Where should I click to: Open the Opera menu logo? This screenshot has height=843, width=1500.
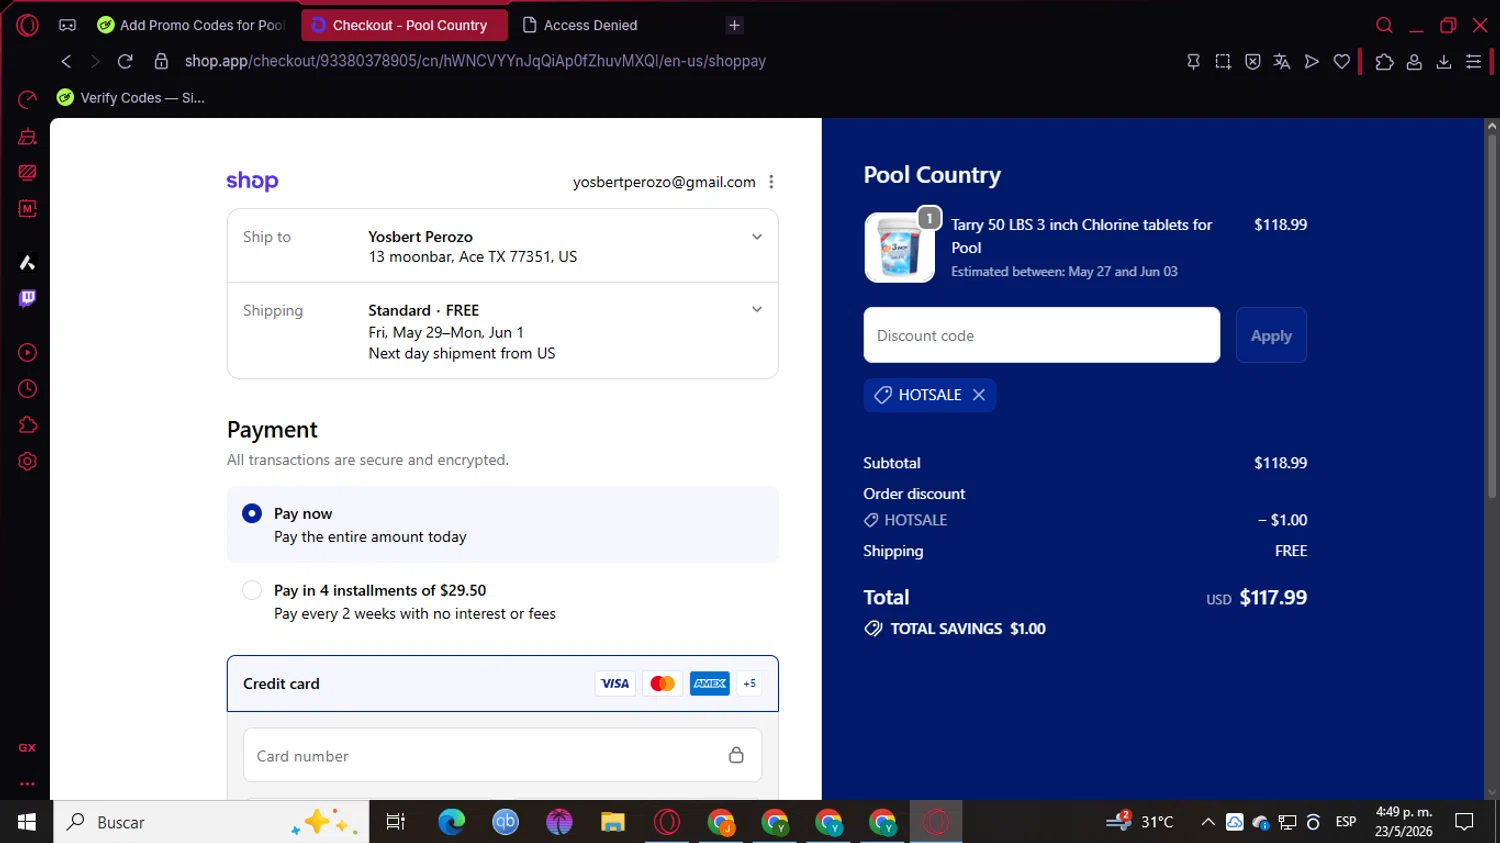point(27,25)
